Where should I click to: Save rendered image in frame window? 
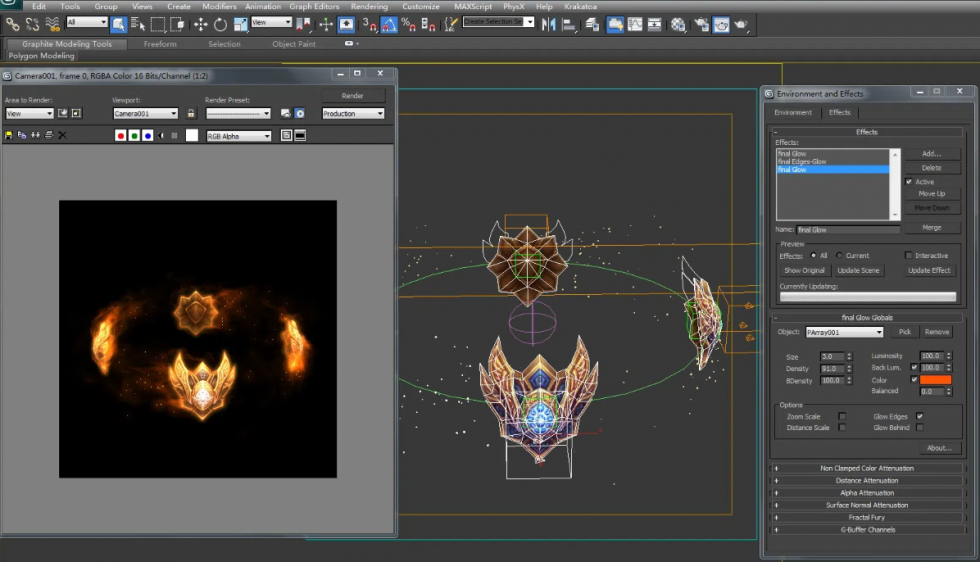point(8,135)
